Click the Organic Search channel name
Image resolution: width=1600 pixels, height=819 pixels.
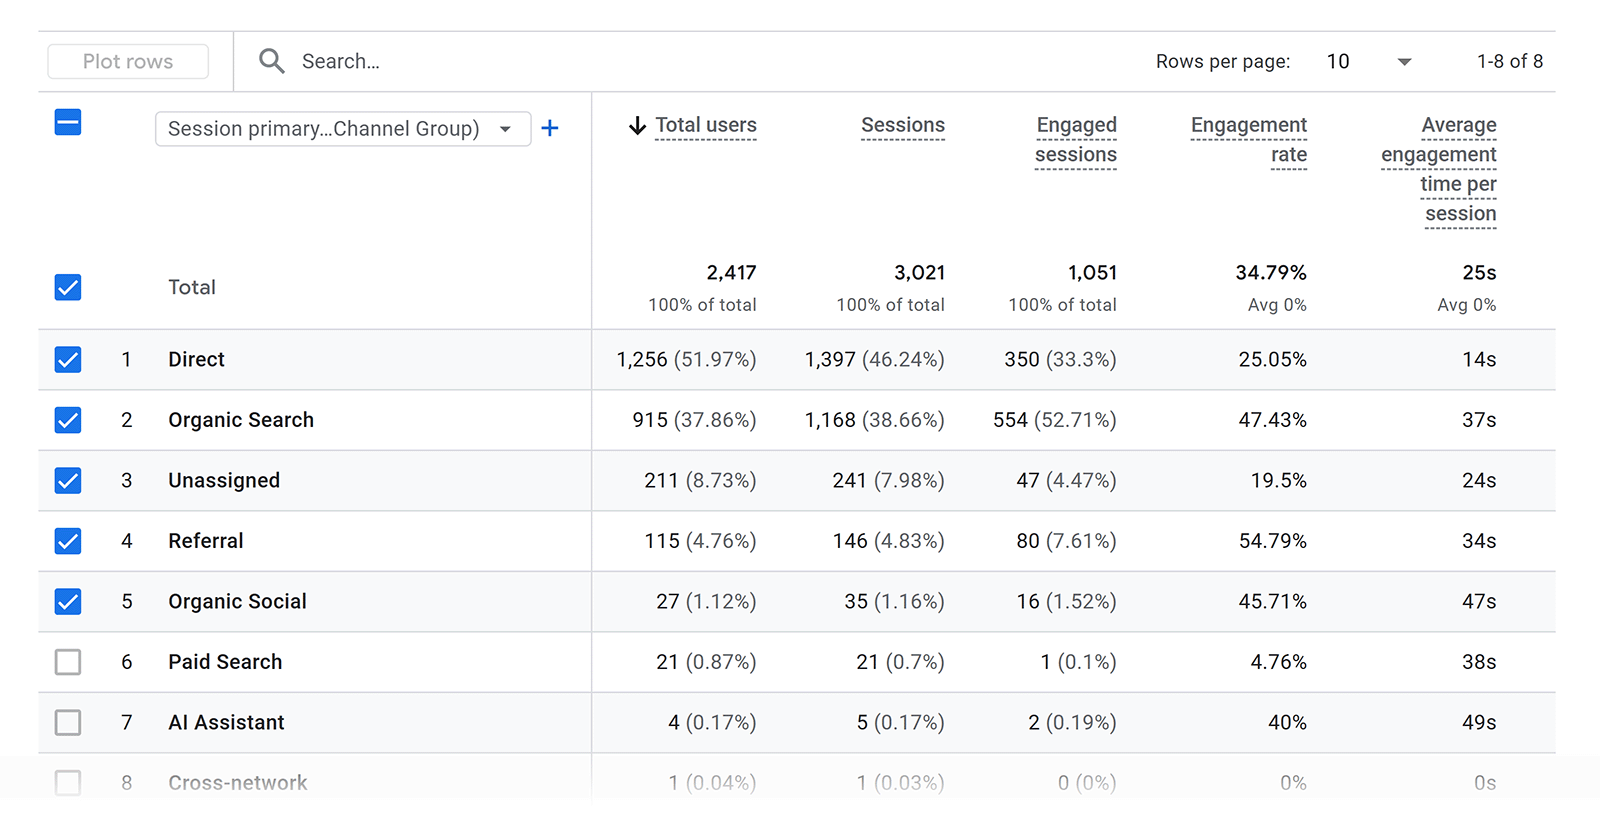click(x=241, y=420)
